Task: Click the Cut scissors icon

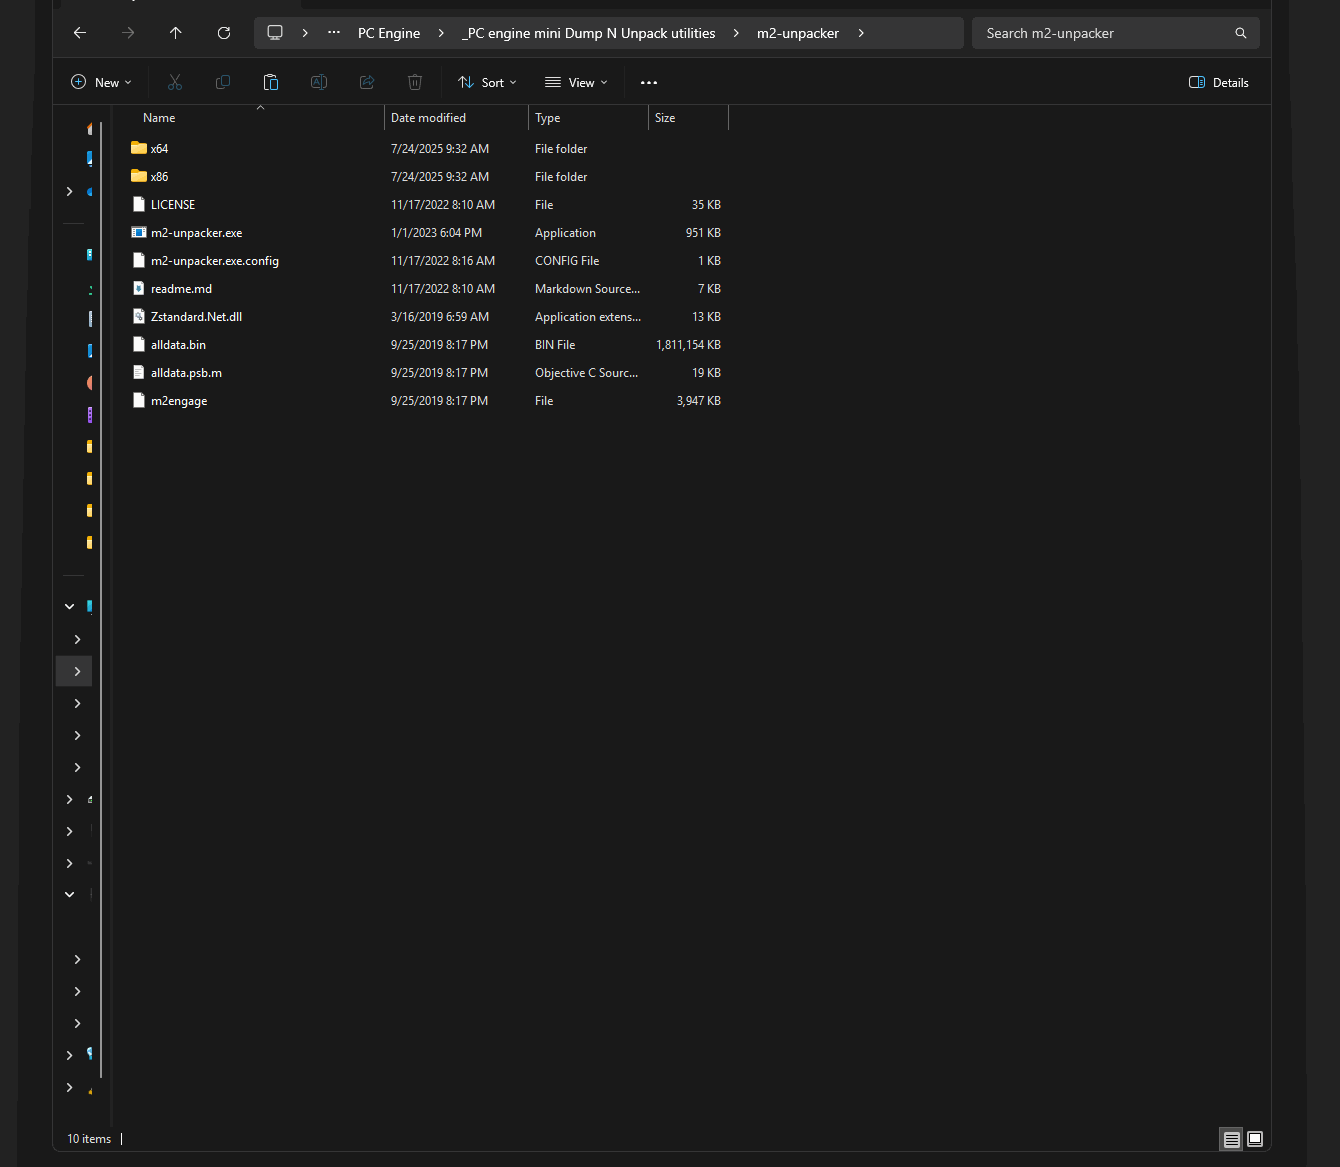Action: point(175,82)
